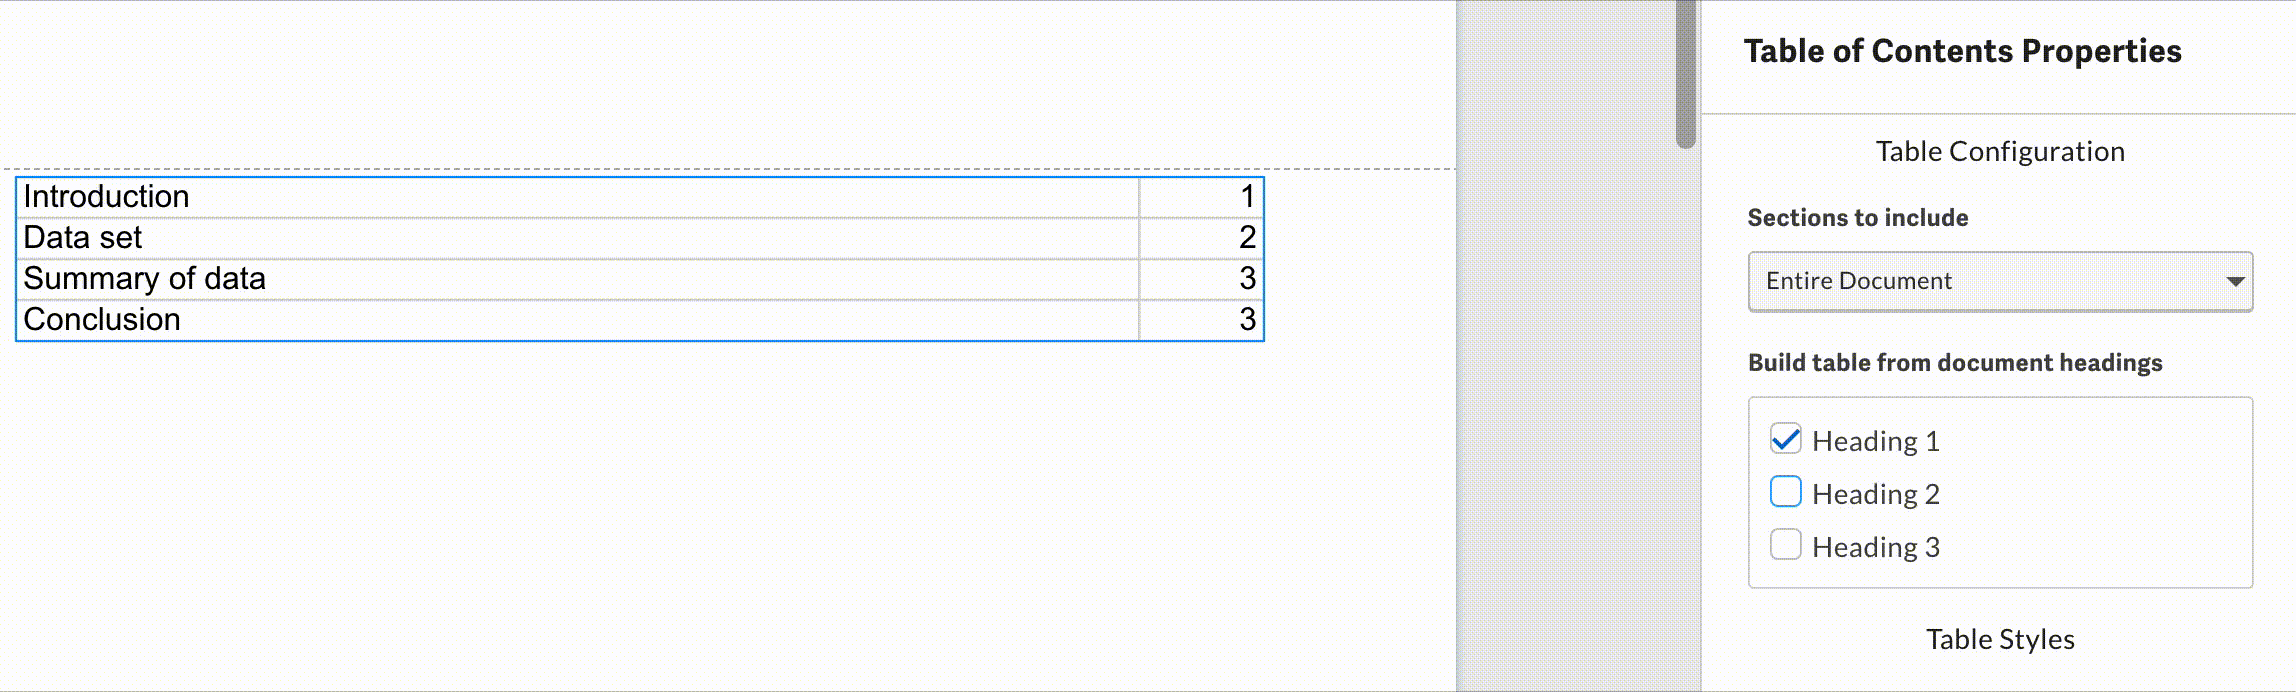Enable the Heading 2 checkbox
This screenshot has height=692, width=2296.
tap(1785, 493)
